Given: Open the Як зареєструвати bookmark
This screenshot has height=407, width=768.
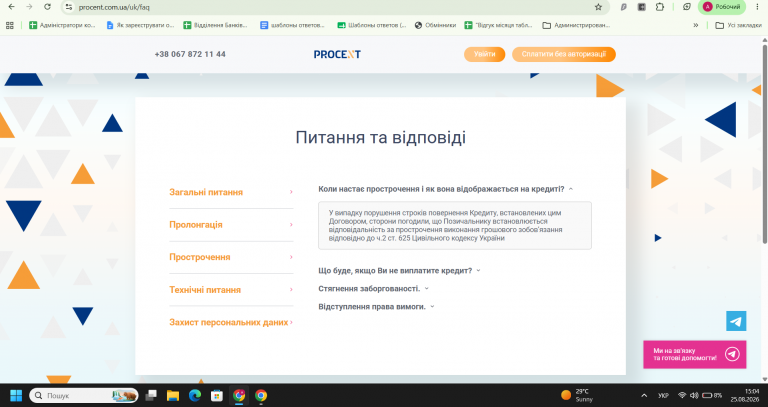Looking at the screenshot, I should click(140, 25).
